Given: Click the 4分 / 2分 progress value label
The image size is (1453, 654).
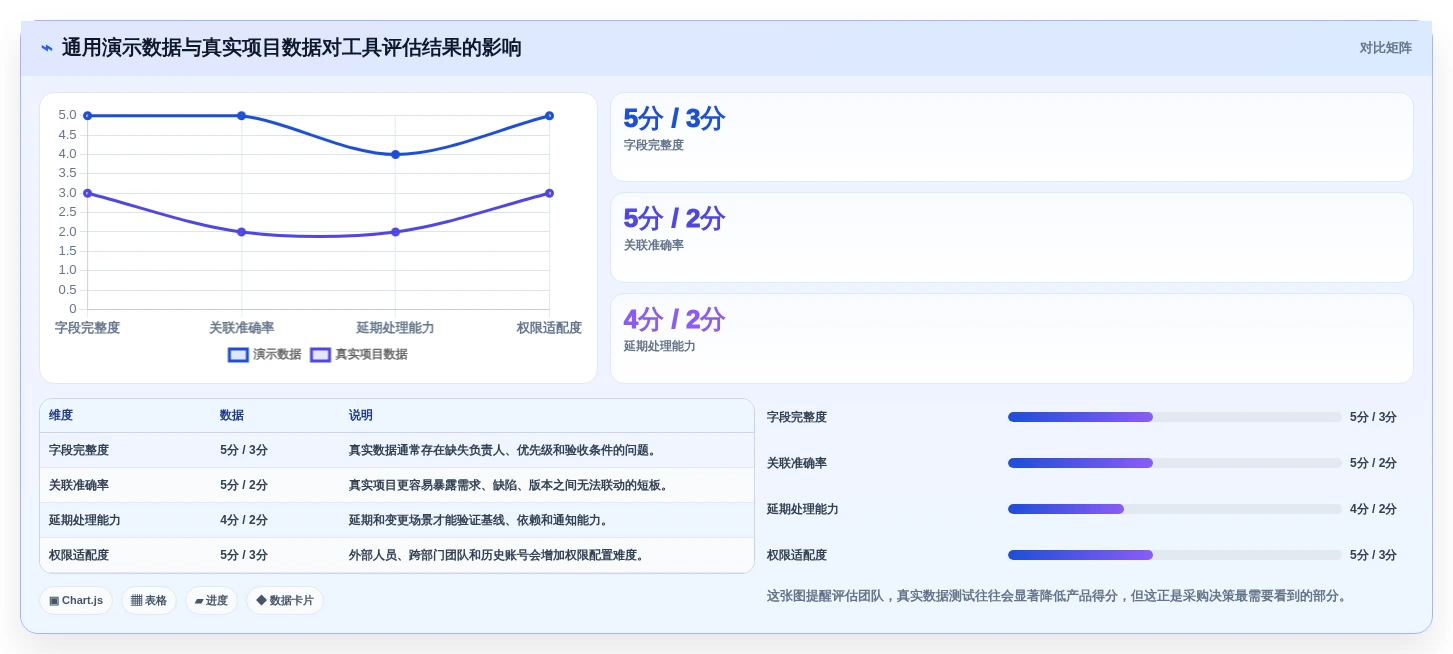Looking at the screenshot, I should (x=1373, y=509).
